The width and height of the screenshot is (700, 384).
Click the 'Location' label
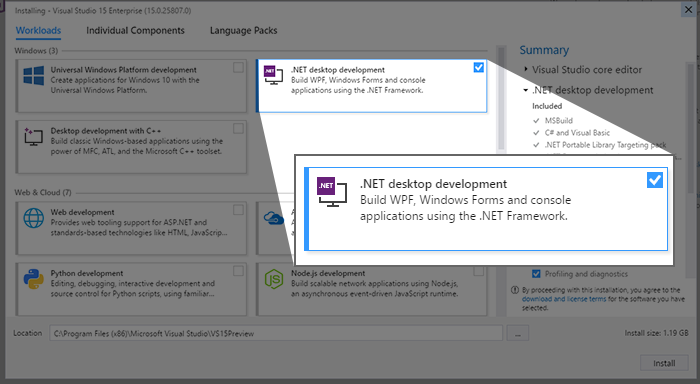tap(27, 333)
